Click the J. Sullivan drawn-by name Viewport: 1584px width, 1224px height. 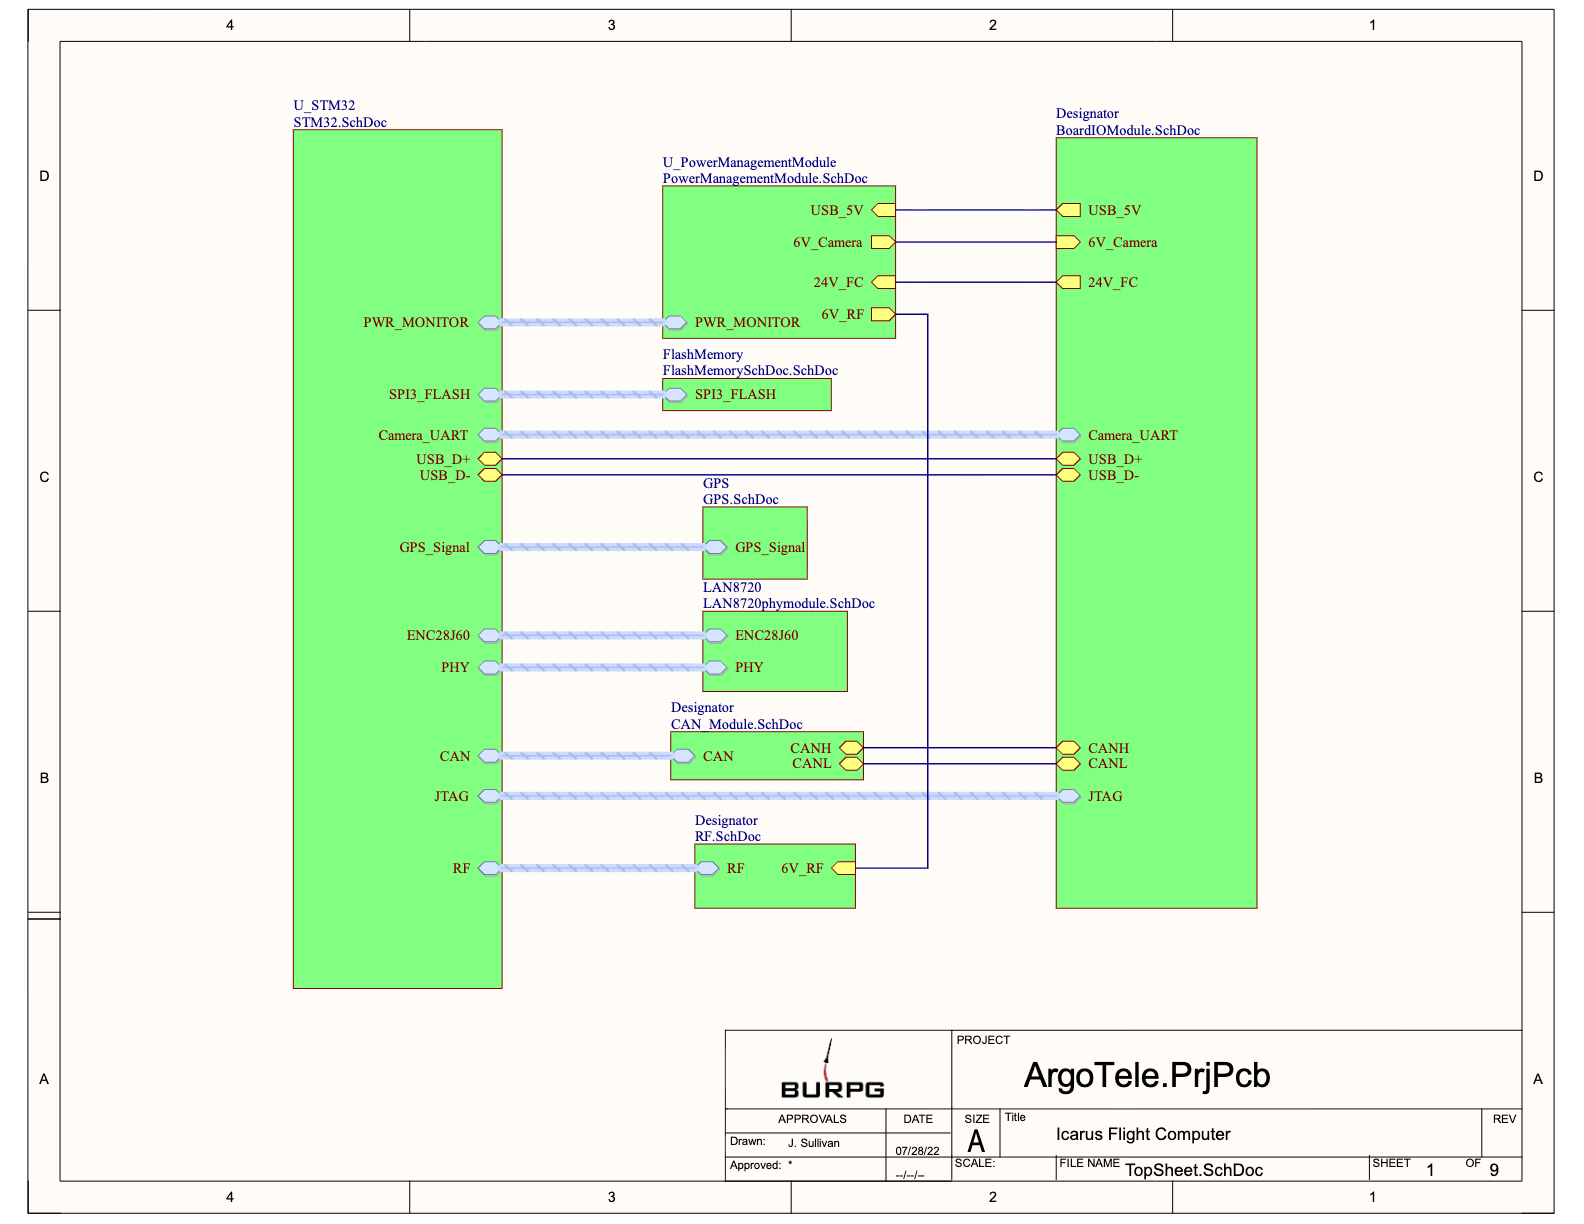pyautogui.click(x=814, y=1143)
